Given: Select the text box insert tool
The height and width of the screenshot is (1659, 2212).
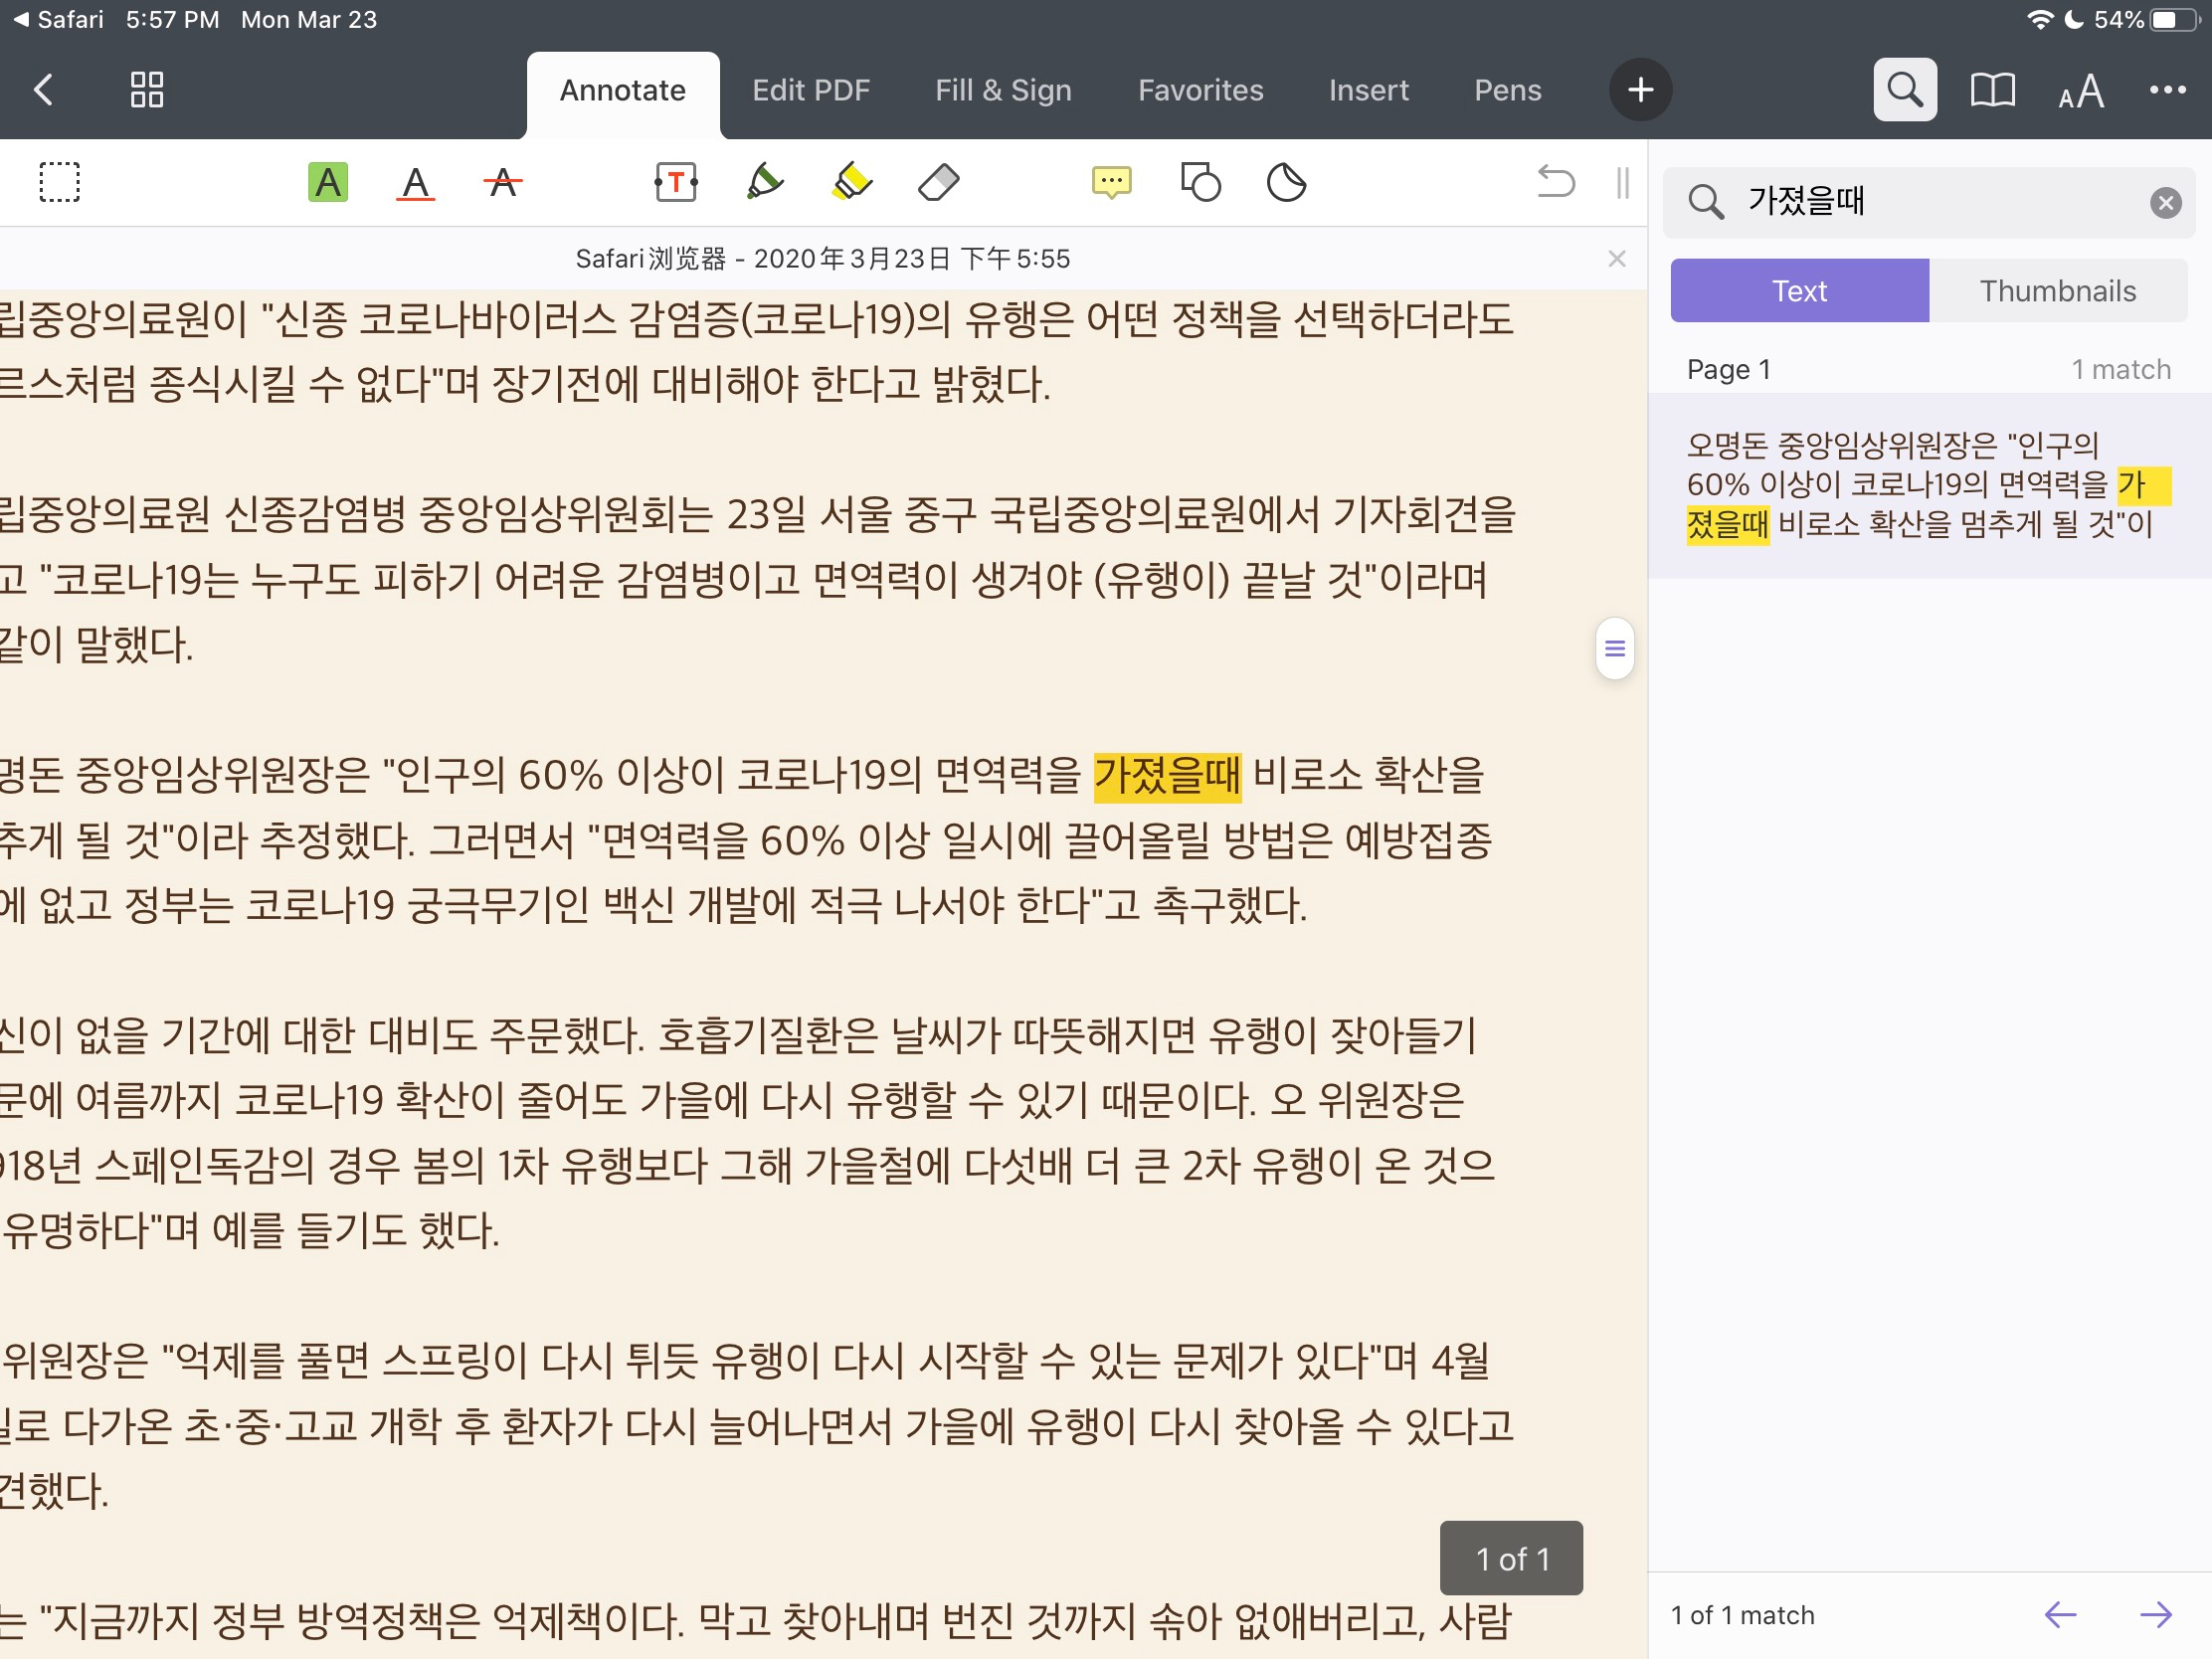Looking at the screenshot, I should coord(676,183).
